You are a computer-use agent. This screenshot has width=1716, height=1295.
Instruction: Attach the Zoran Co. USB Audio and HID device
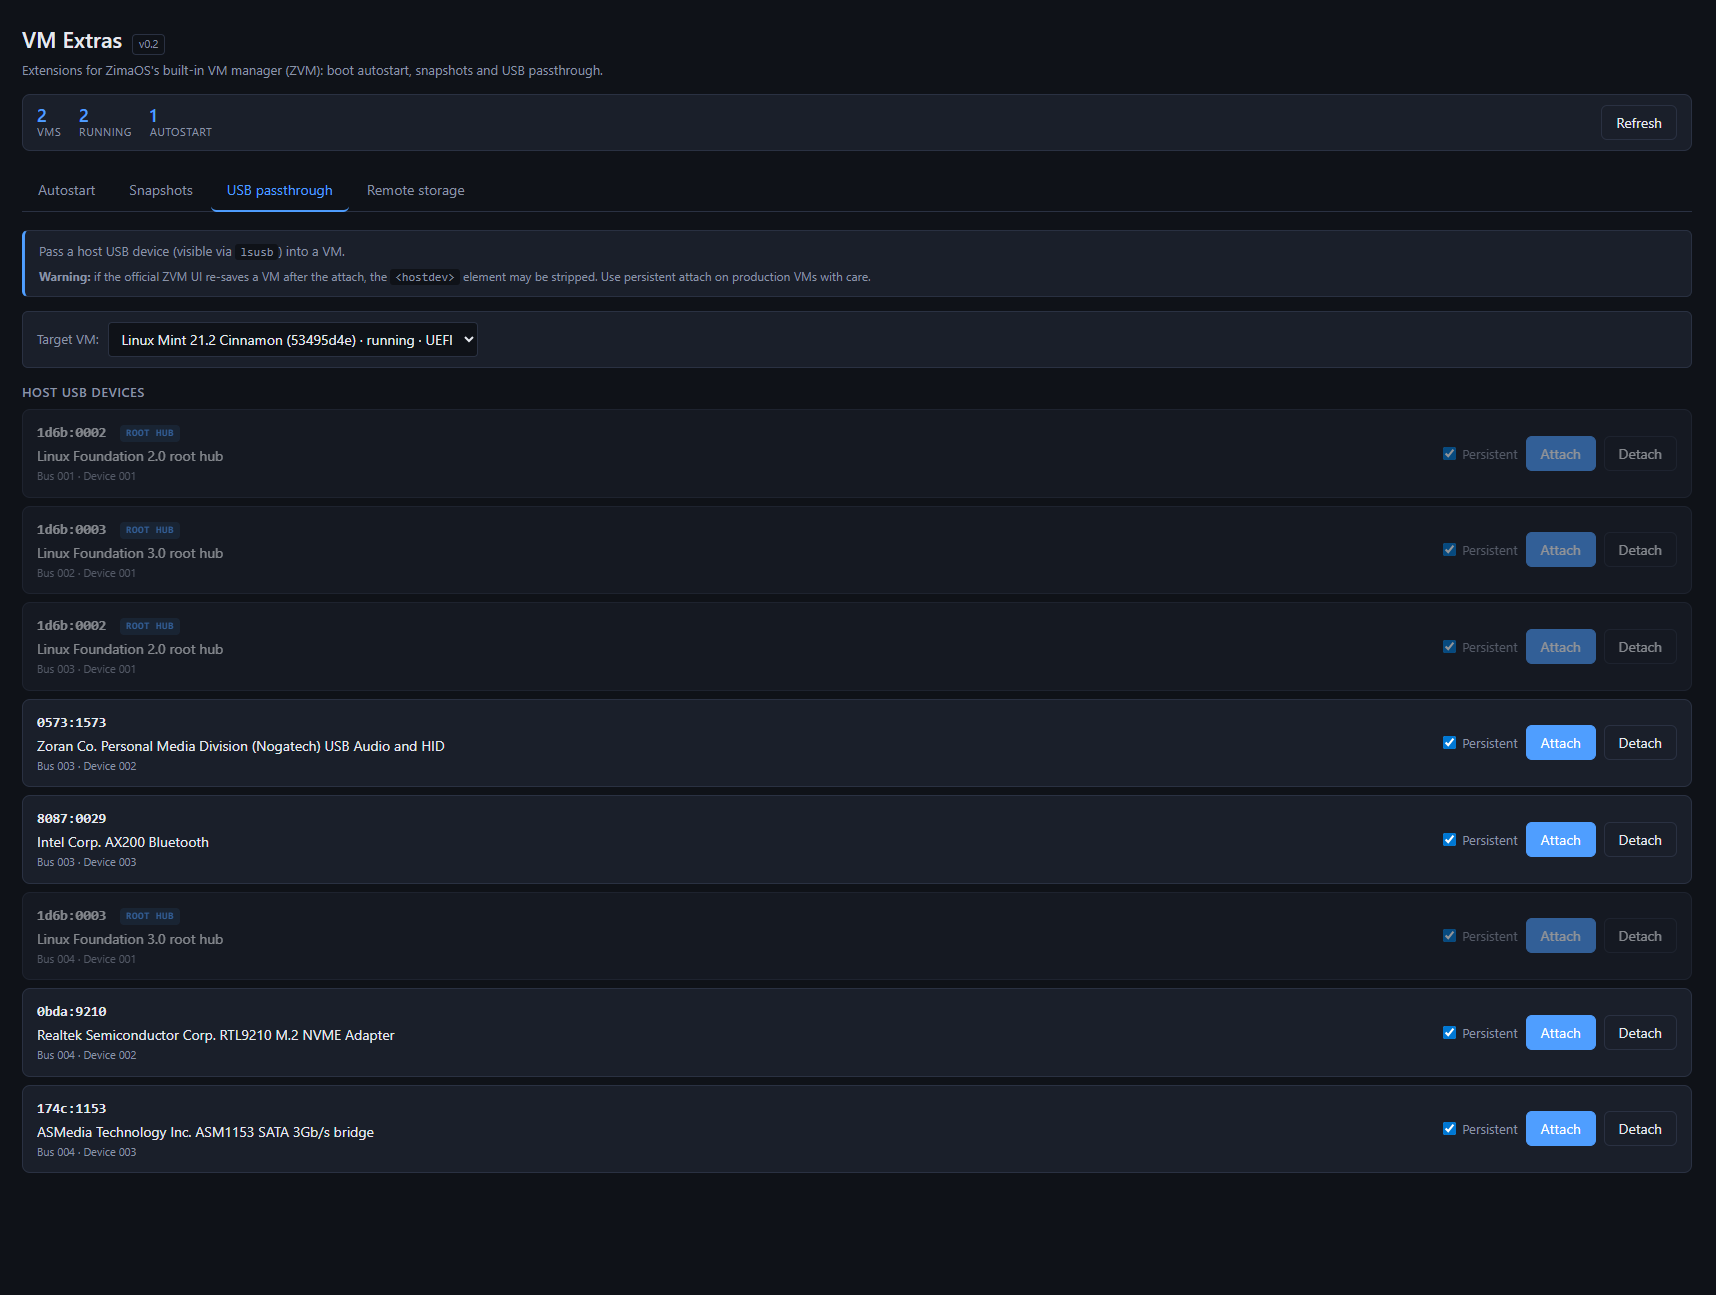pos(1560,743)
